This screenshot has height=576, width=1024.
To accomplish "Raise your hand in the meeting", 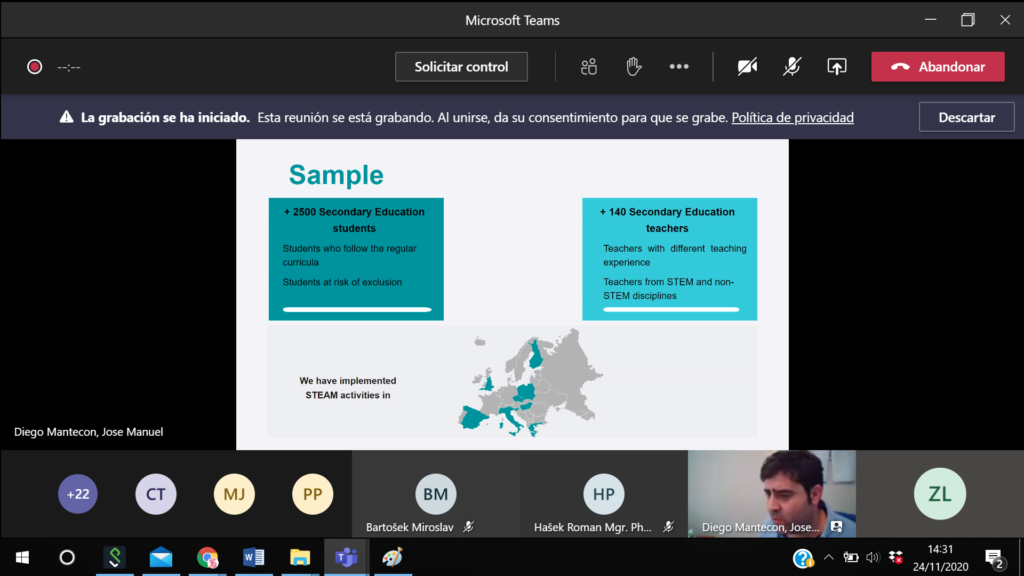I will 633,67.
